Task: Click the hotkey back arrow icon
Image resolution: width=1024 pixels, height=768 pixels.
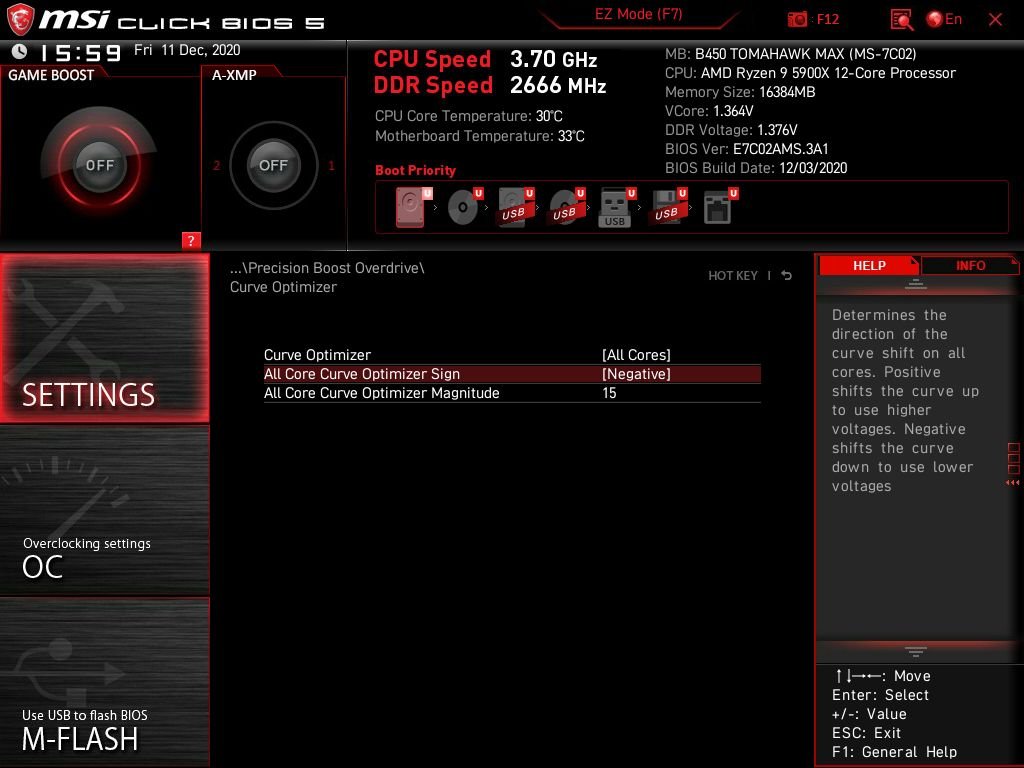Action: tap(786, 276)
